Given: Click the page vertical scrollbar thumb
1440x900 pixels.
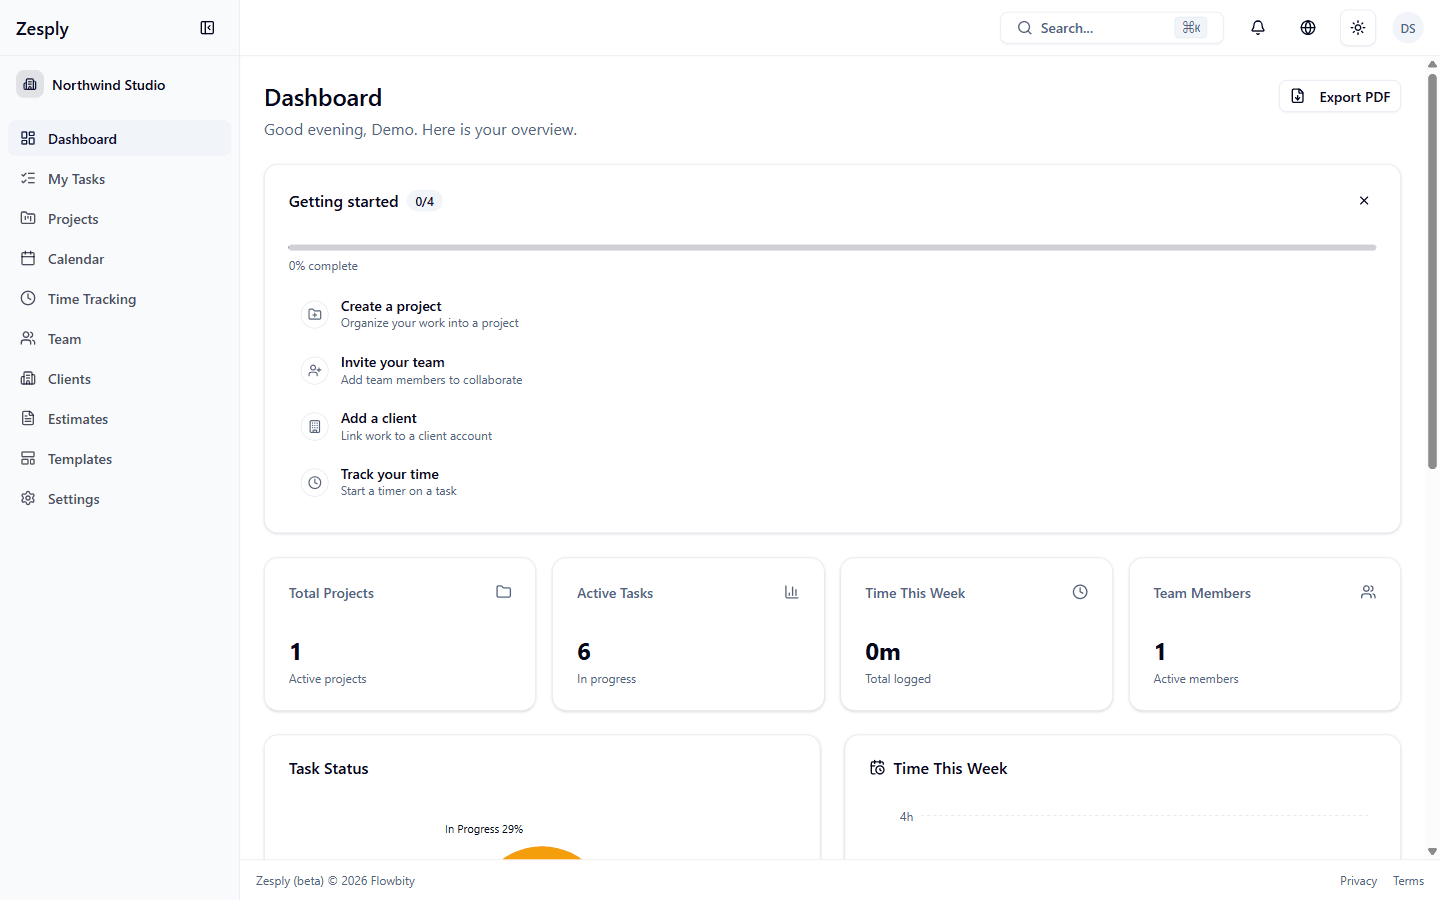Looking at the screenshot, I should point(1432,270).
